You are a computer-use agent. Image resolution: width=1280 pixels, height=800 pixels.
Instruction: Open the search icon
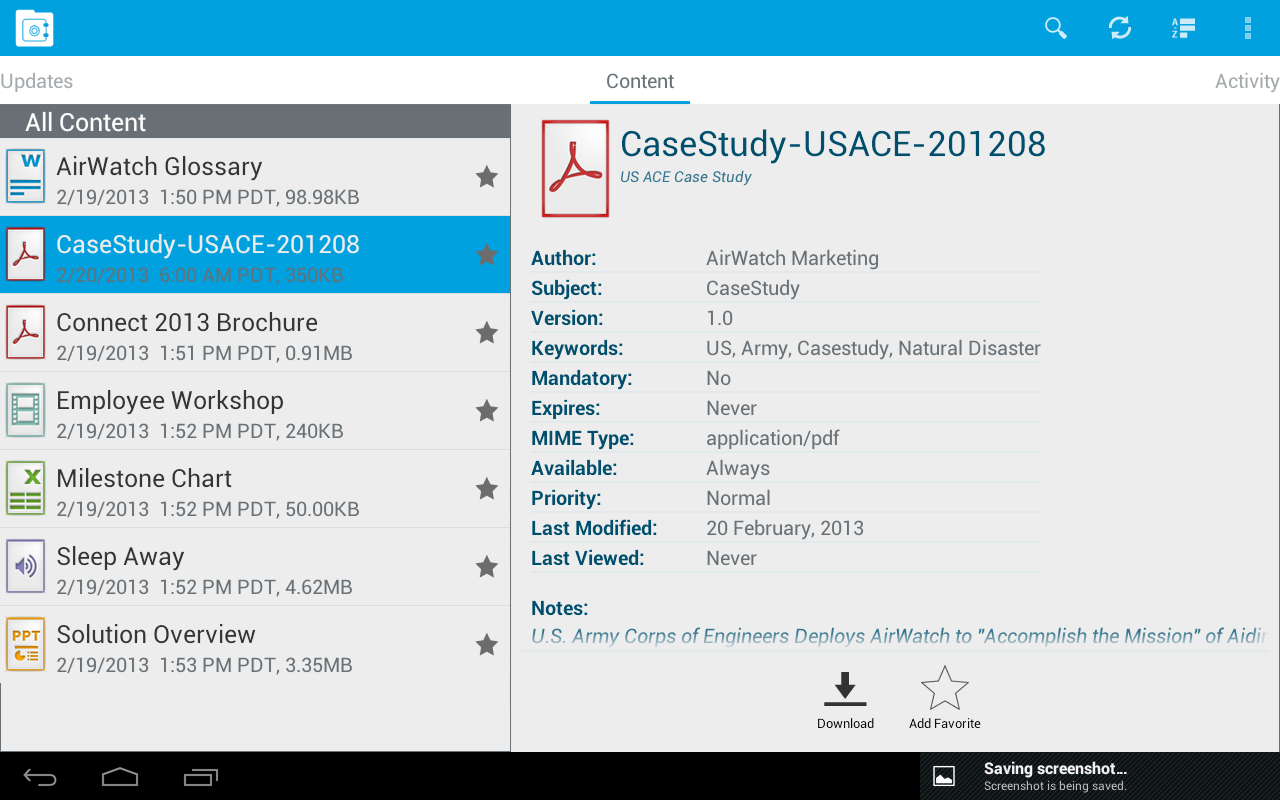tap(1055, 28)
